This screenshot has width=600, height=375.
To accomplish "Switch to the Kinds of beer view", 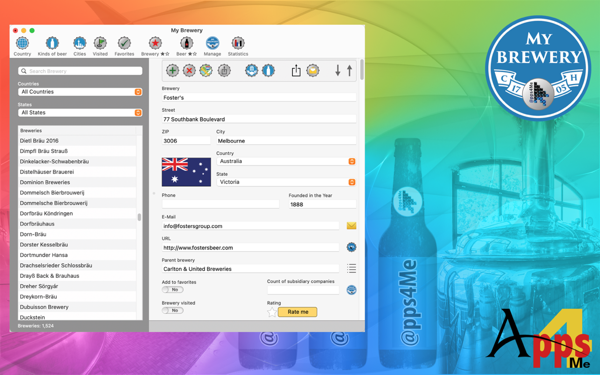I will (52, 46).
